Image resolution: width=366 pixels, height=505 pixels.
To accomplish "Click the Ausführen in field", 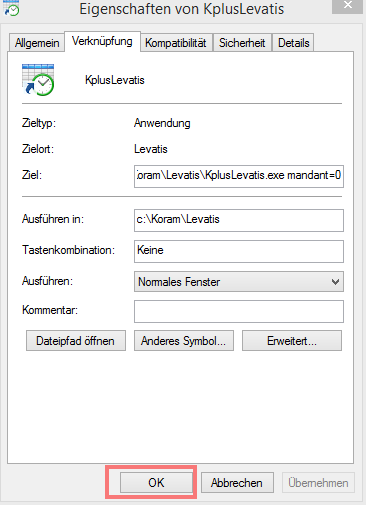I will click(x=239, y=220).
